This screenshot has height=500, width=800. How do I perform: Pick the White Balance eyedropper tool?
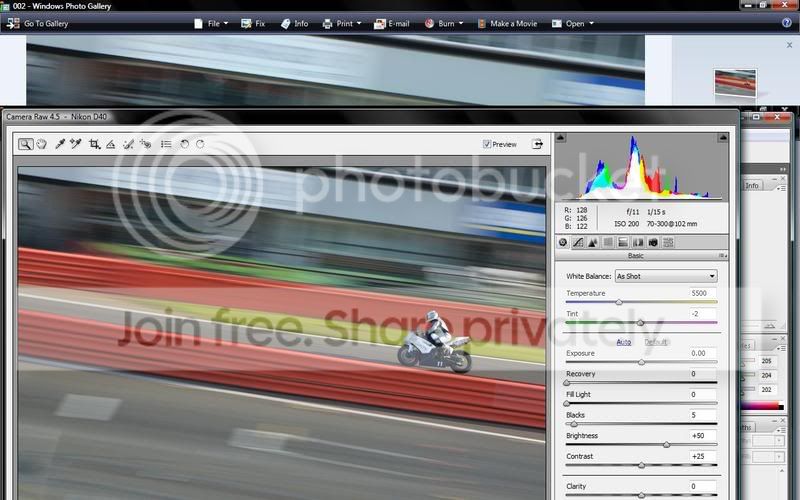[60, 144]
